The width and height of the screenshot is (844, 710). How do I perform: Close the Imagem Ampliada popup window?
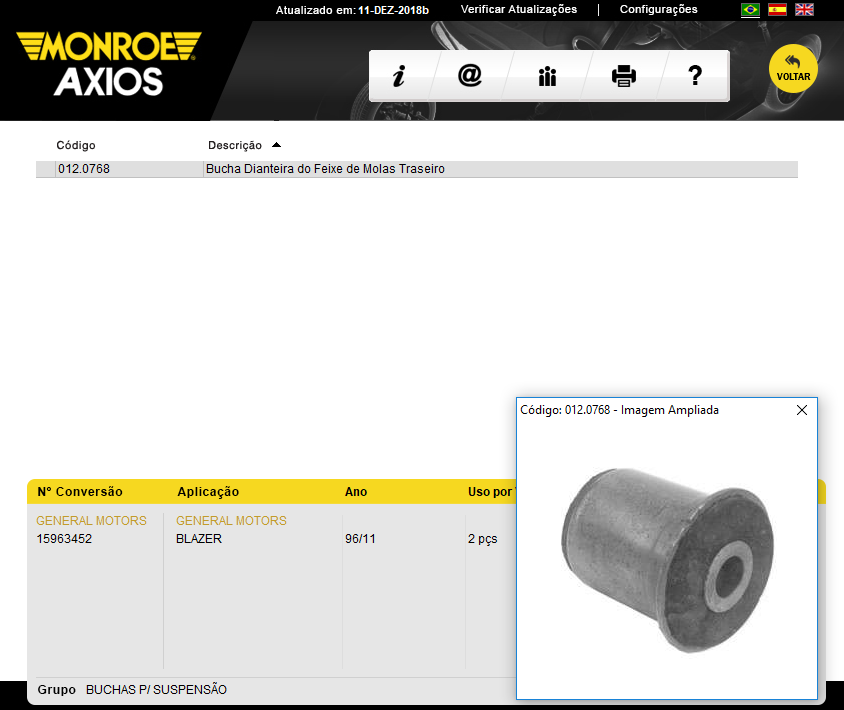tap(801, 410)
